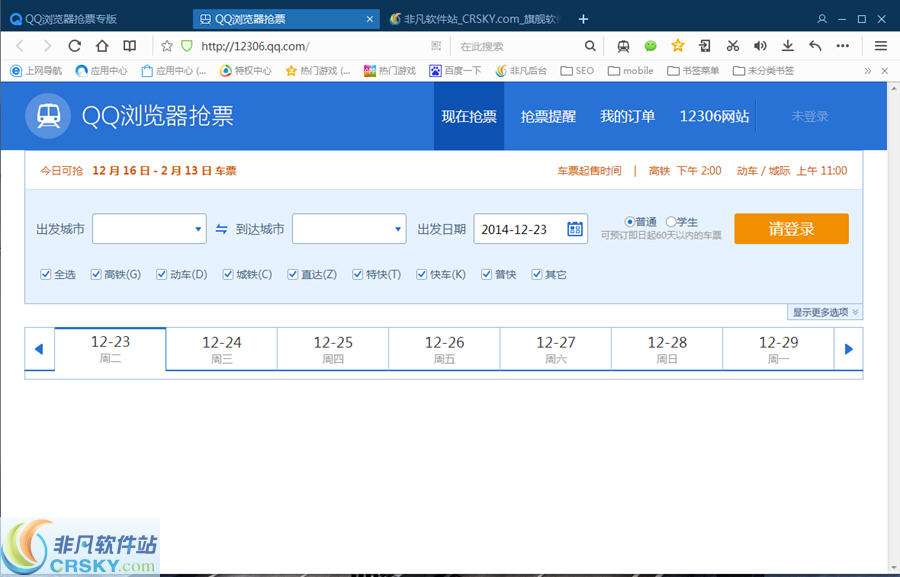Expand more bookmarks chevron
This screenshot has width=900, height=577.
point(867,71)
